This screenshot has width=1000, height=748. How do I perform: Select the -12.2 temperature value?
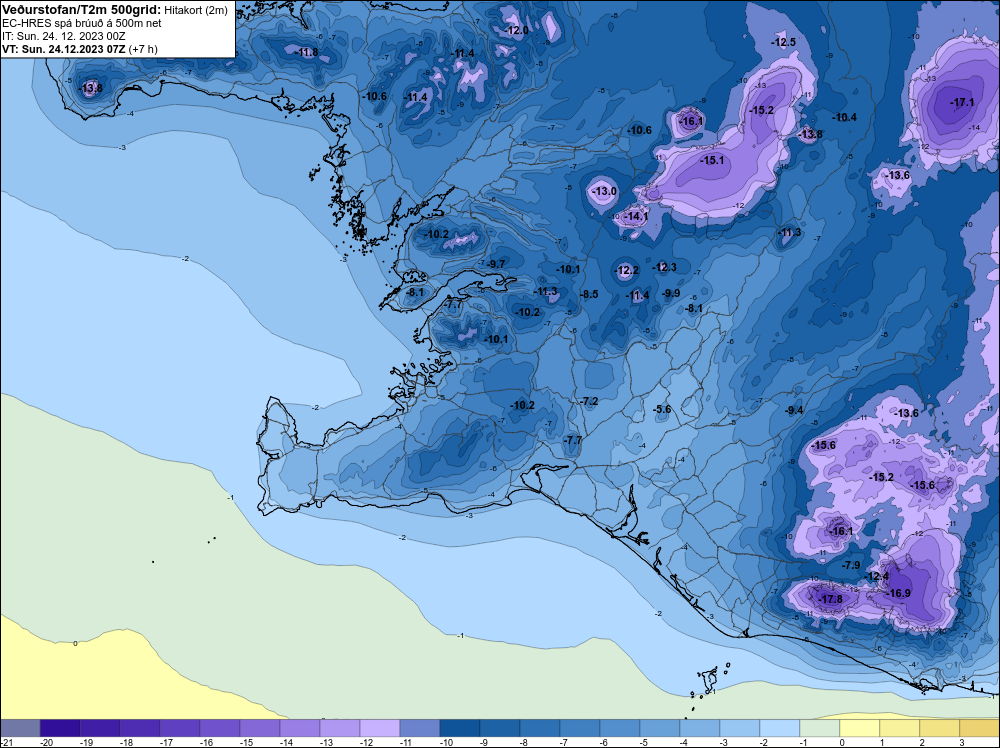coord(627,271)
